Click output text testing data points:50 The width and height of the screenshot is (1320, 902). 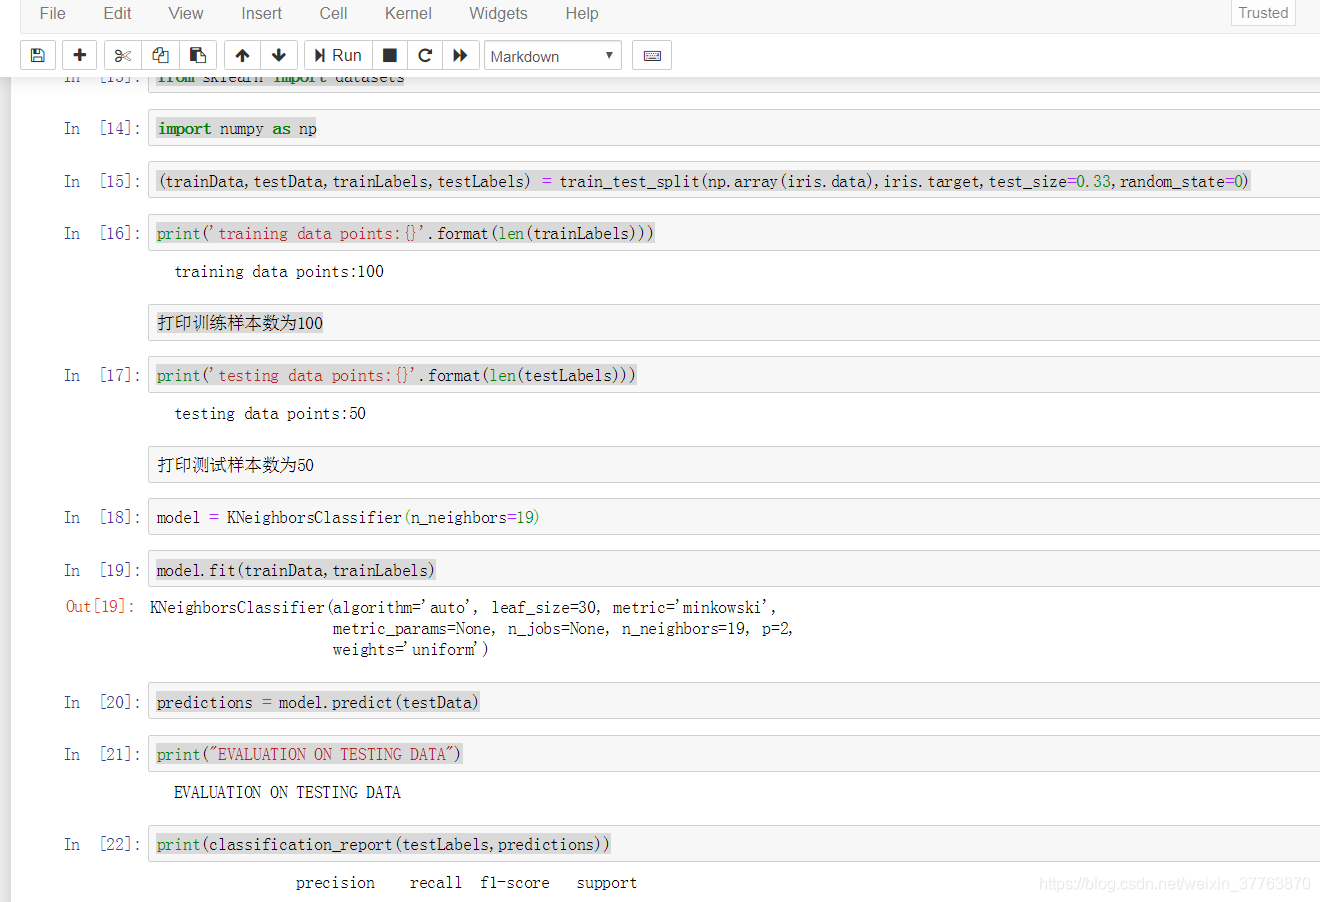[x=270, y=413]
